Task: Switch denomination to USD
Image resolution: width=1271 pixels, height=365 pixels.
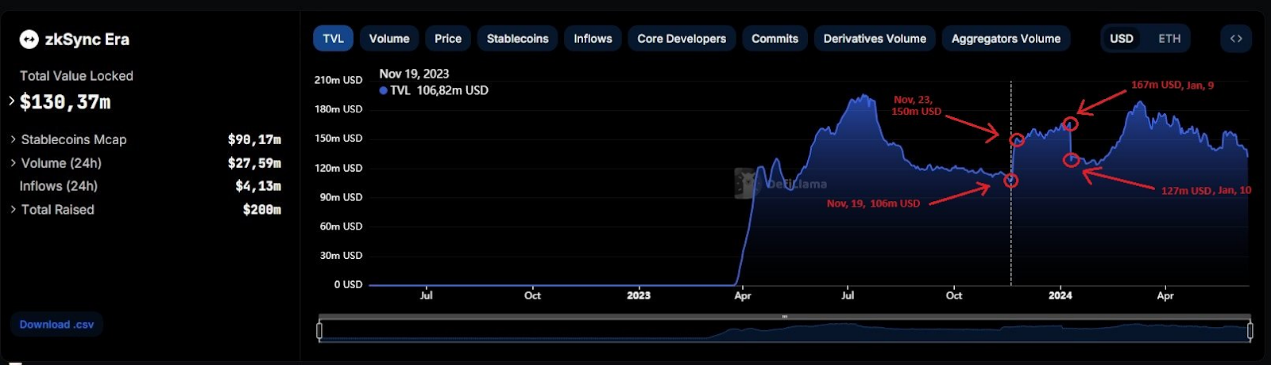Action: click(x=1122, y=39)
